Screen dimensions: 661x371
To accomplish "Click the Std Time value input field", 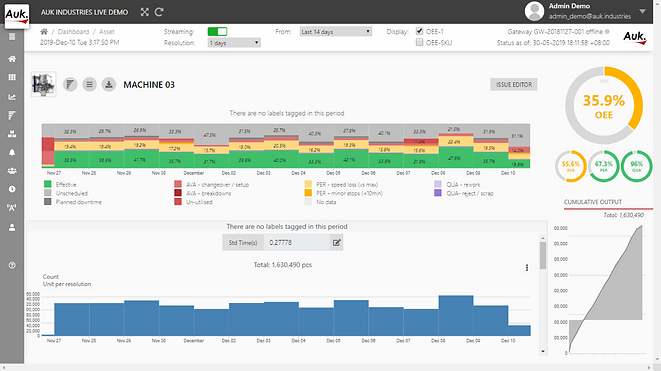I will point(297,242).
